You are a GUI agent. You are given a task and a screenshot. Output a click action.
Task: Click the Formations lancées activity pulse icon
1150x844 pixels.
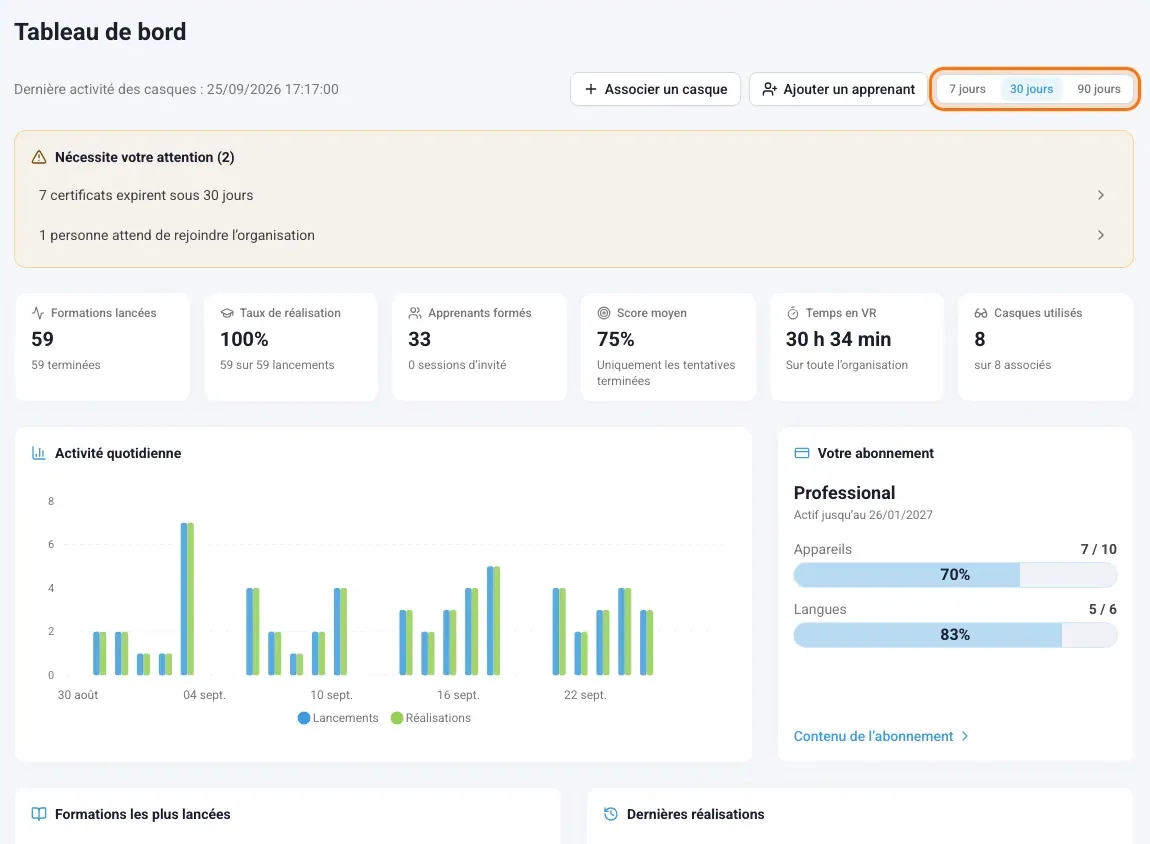point(38,313)
